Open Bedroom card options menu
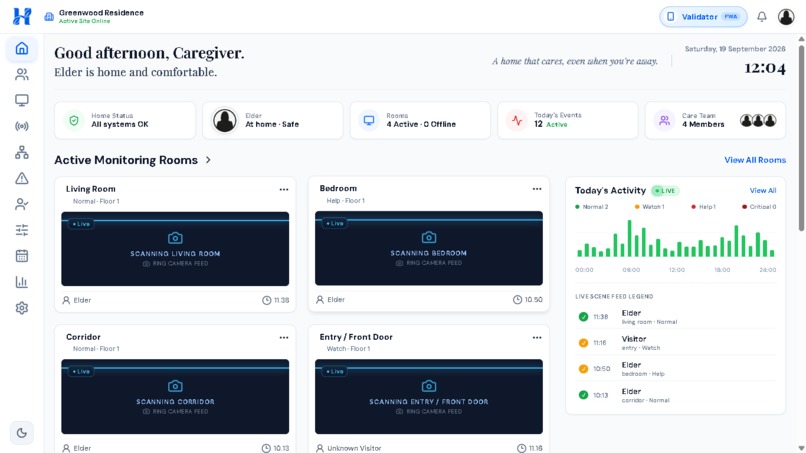The image size is (806, 453). (537, 189)
